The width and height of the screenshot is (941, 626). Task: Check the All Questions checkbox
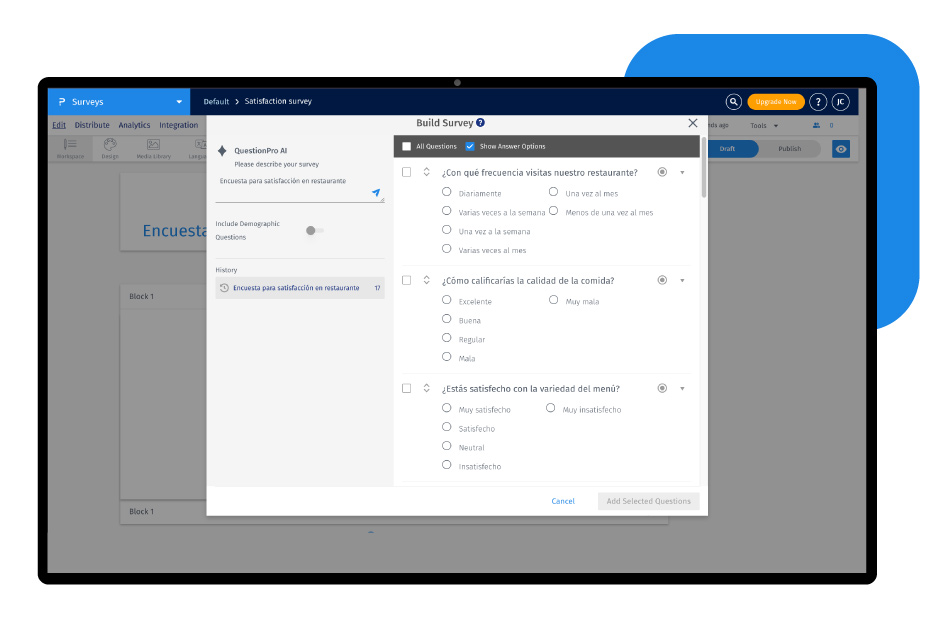click(406, 146)
